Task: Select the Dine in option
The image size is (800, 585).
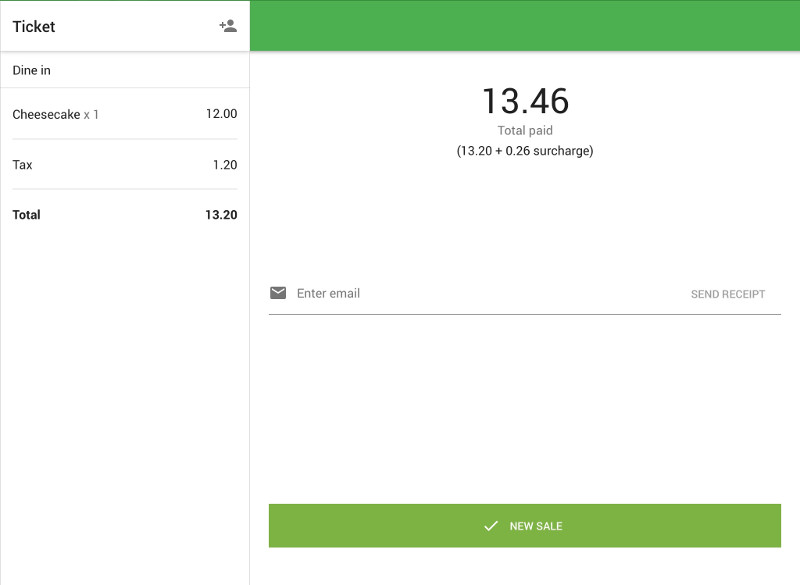Action: tap(32, 69)
